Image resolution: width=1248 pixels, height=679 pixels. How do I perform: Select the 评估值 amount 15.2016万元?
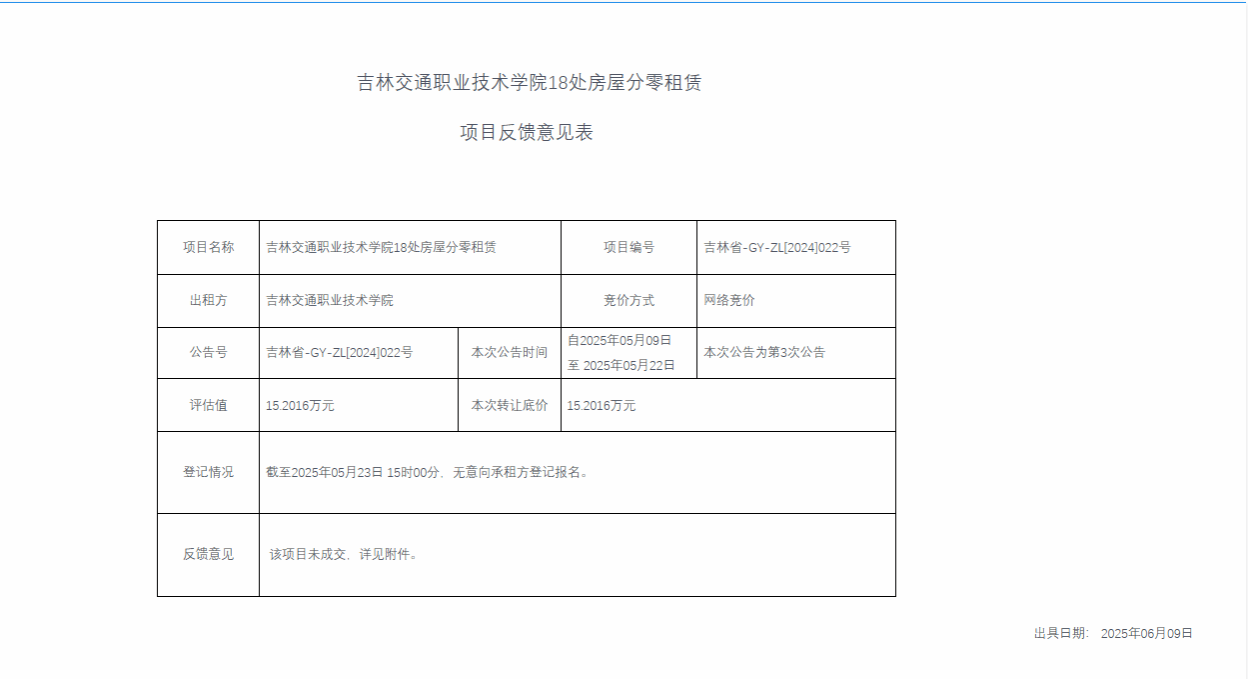click(300, 405)
